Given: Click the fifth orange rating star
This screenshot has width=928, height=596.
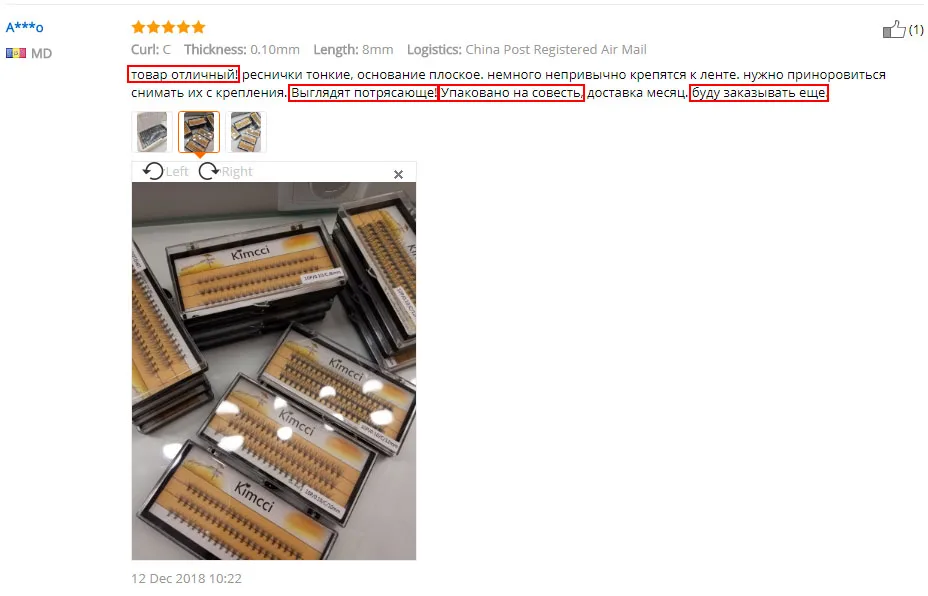Looking at the screenshot, I should 198,27.
